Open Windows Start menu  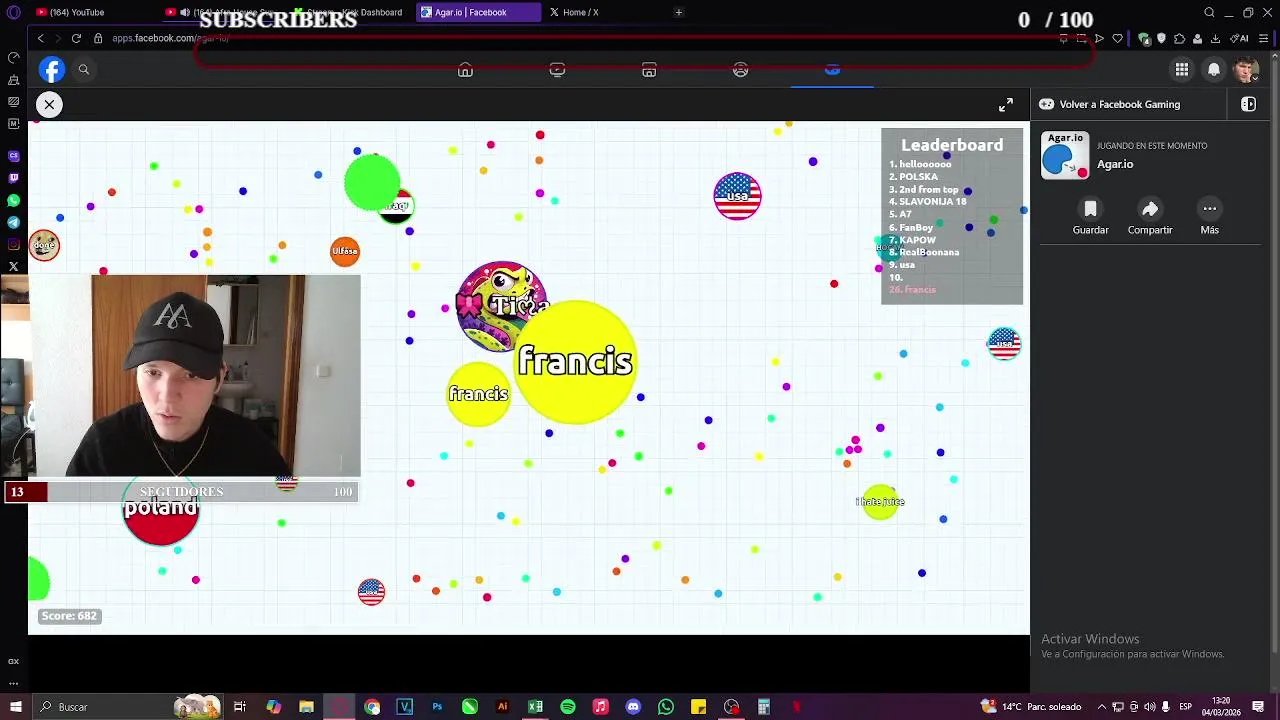pos(15,707)
